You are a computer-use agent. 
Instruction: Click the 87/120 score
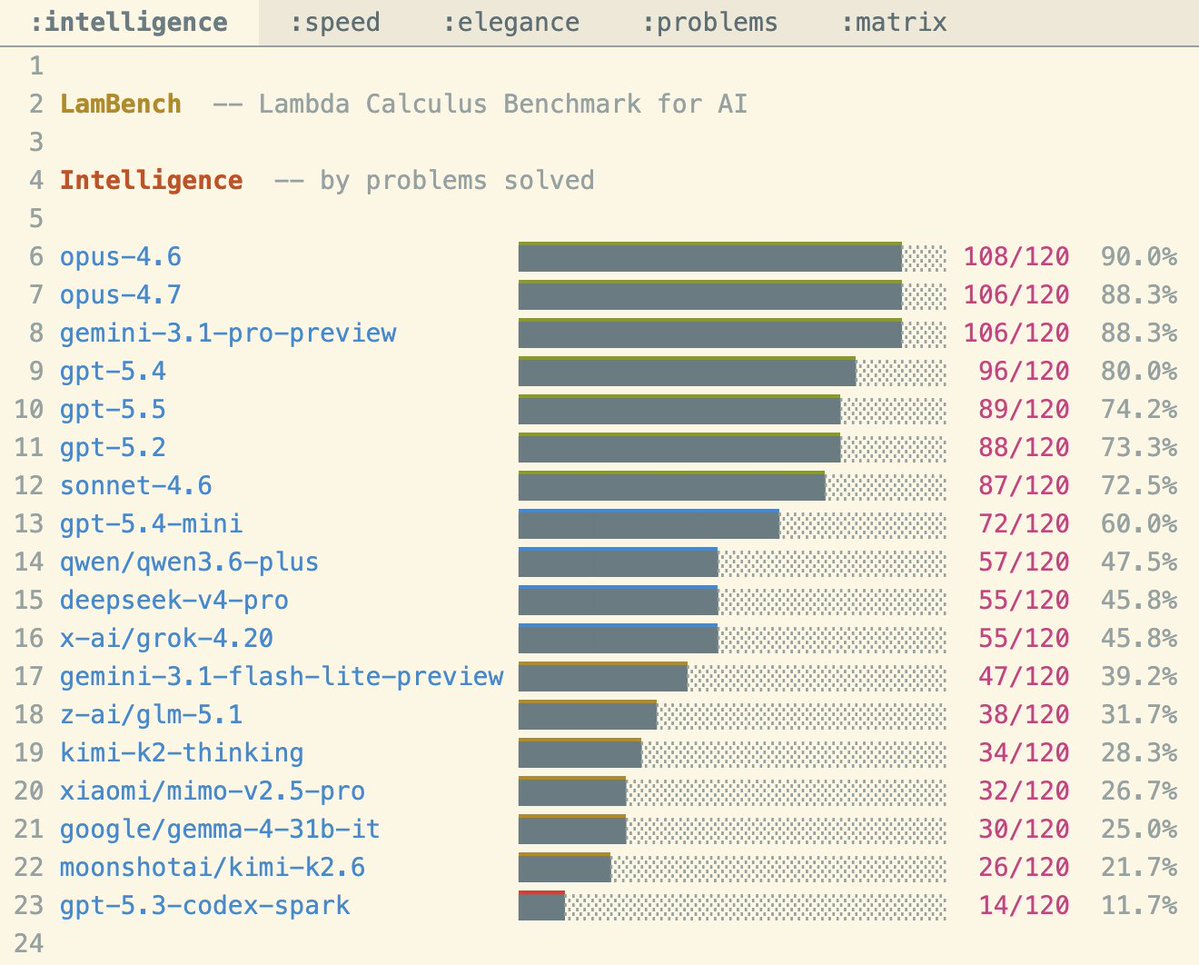[1024, 486]
